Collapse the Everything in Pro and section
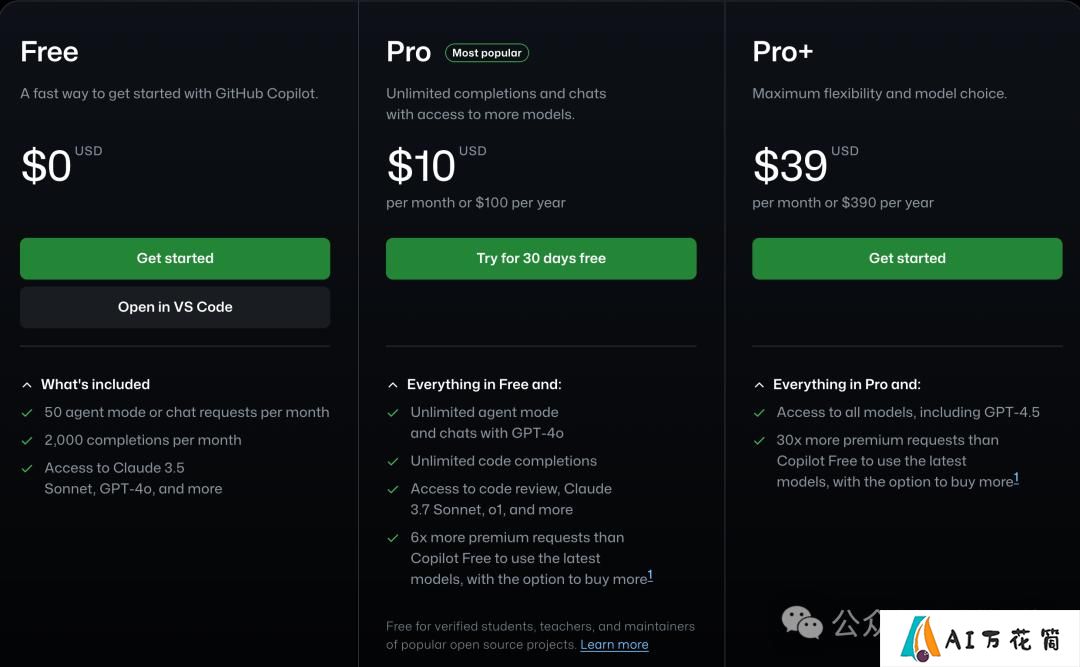The image size is (1080, 667). (x=759, y=385)
